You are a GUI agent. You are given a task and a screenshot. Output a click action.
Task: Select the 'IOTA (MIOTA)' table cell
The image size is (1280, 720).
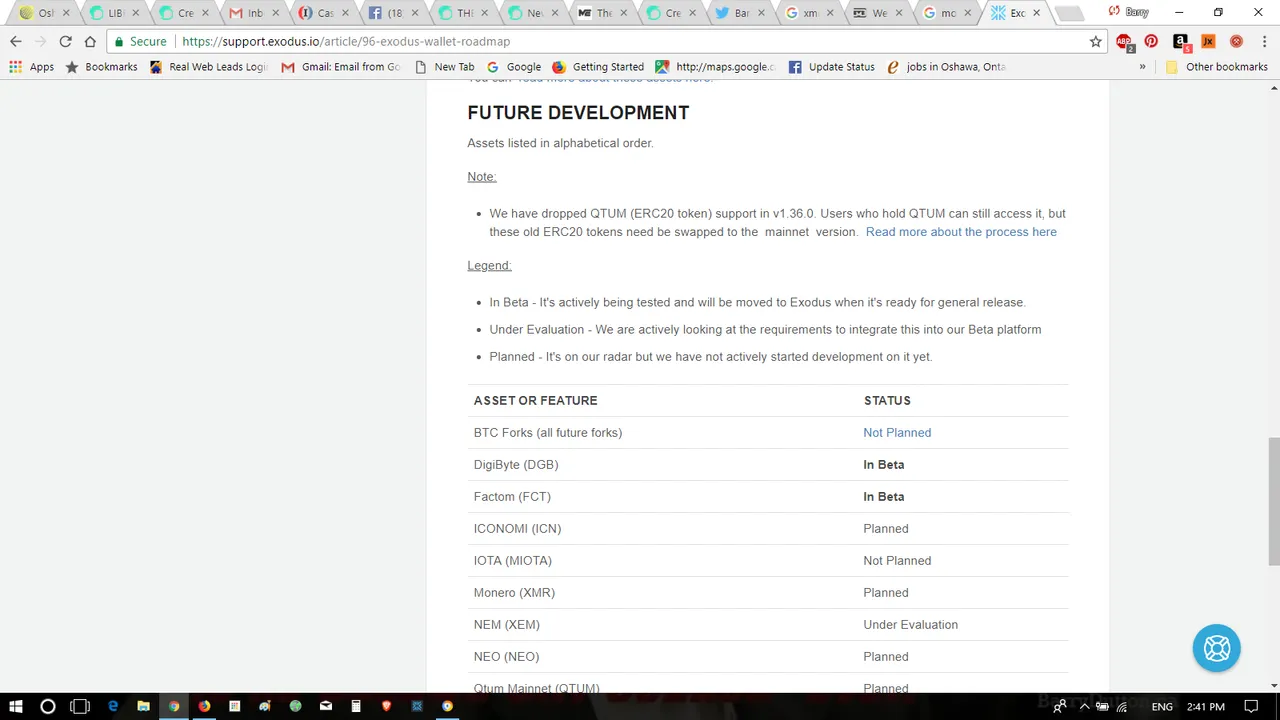click(x=512, y=561)
